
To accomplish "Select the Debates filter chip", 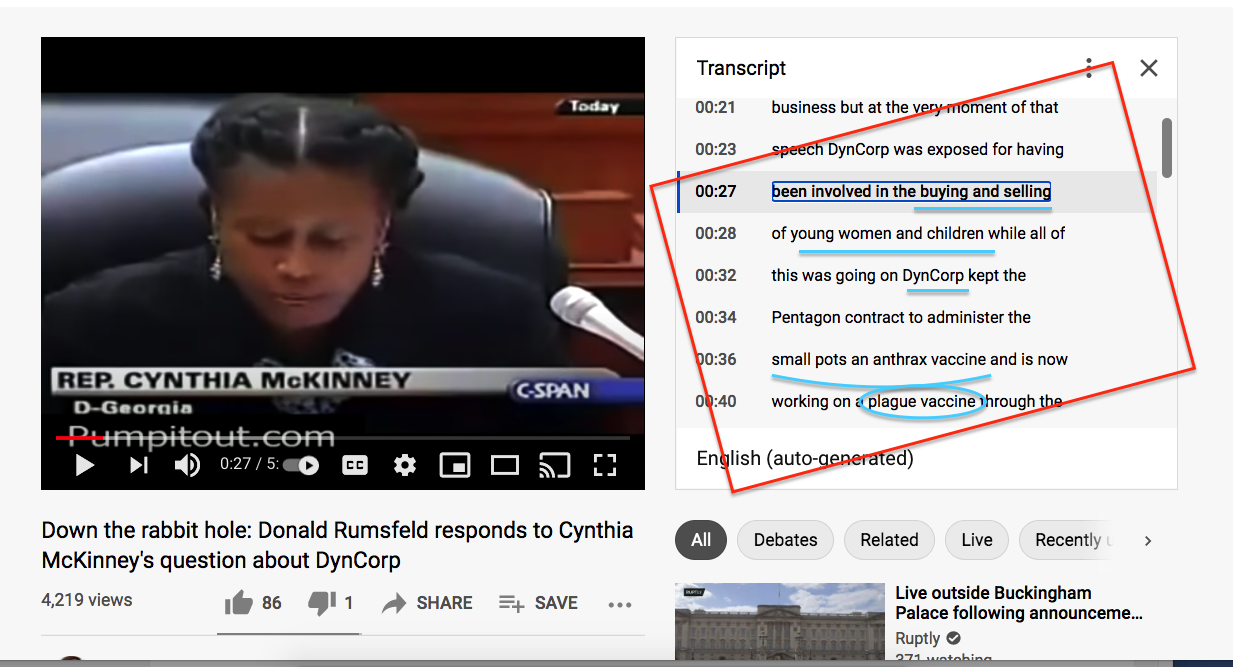I will [785, 540].
